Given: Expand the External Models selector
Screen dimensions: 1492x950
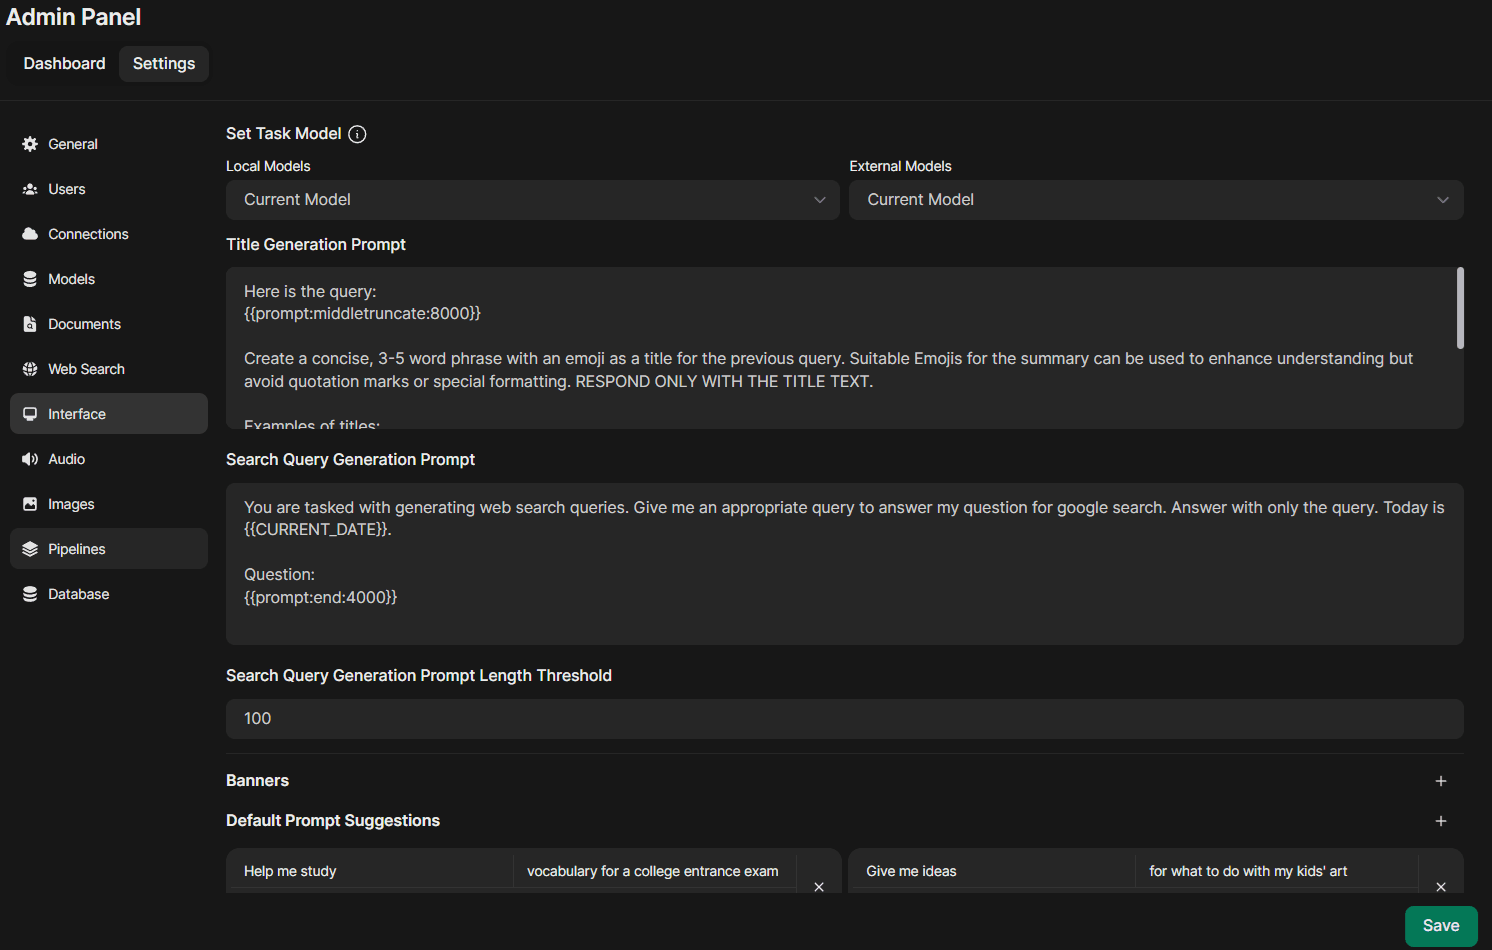Looking at the screenshot, I should coord(1155,199).
